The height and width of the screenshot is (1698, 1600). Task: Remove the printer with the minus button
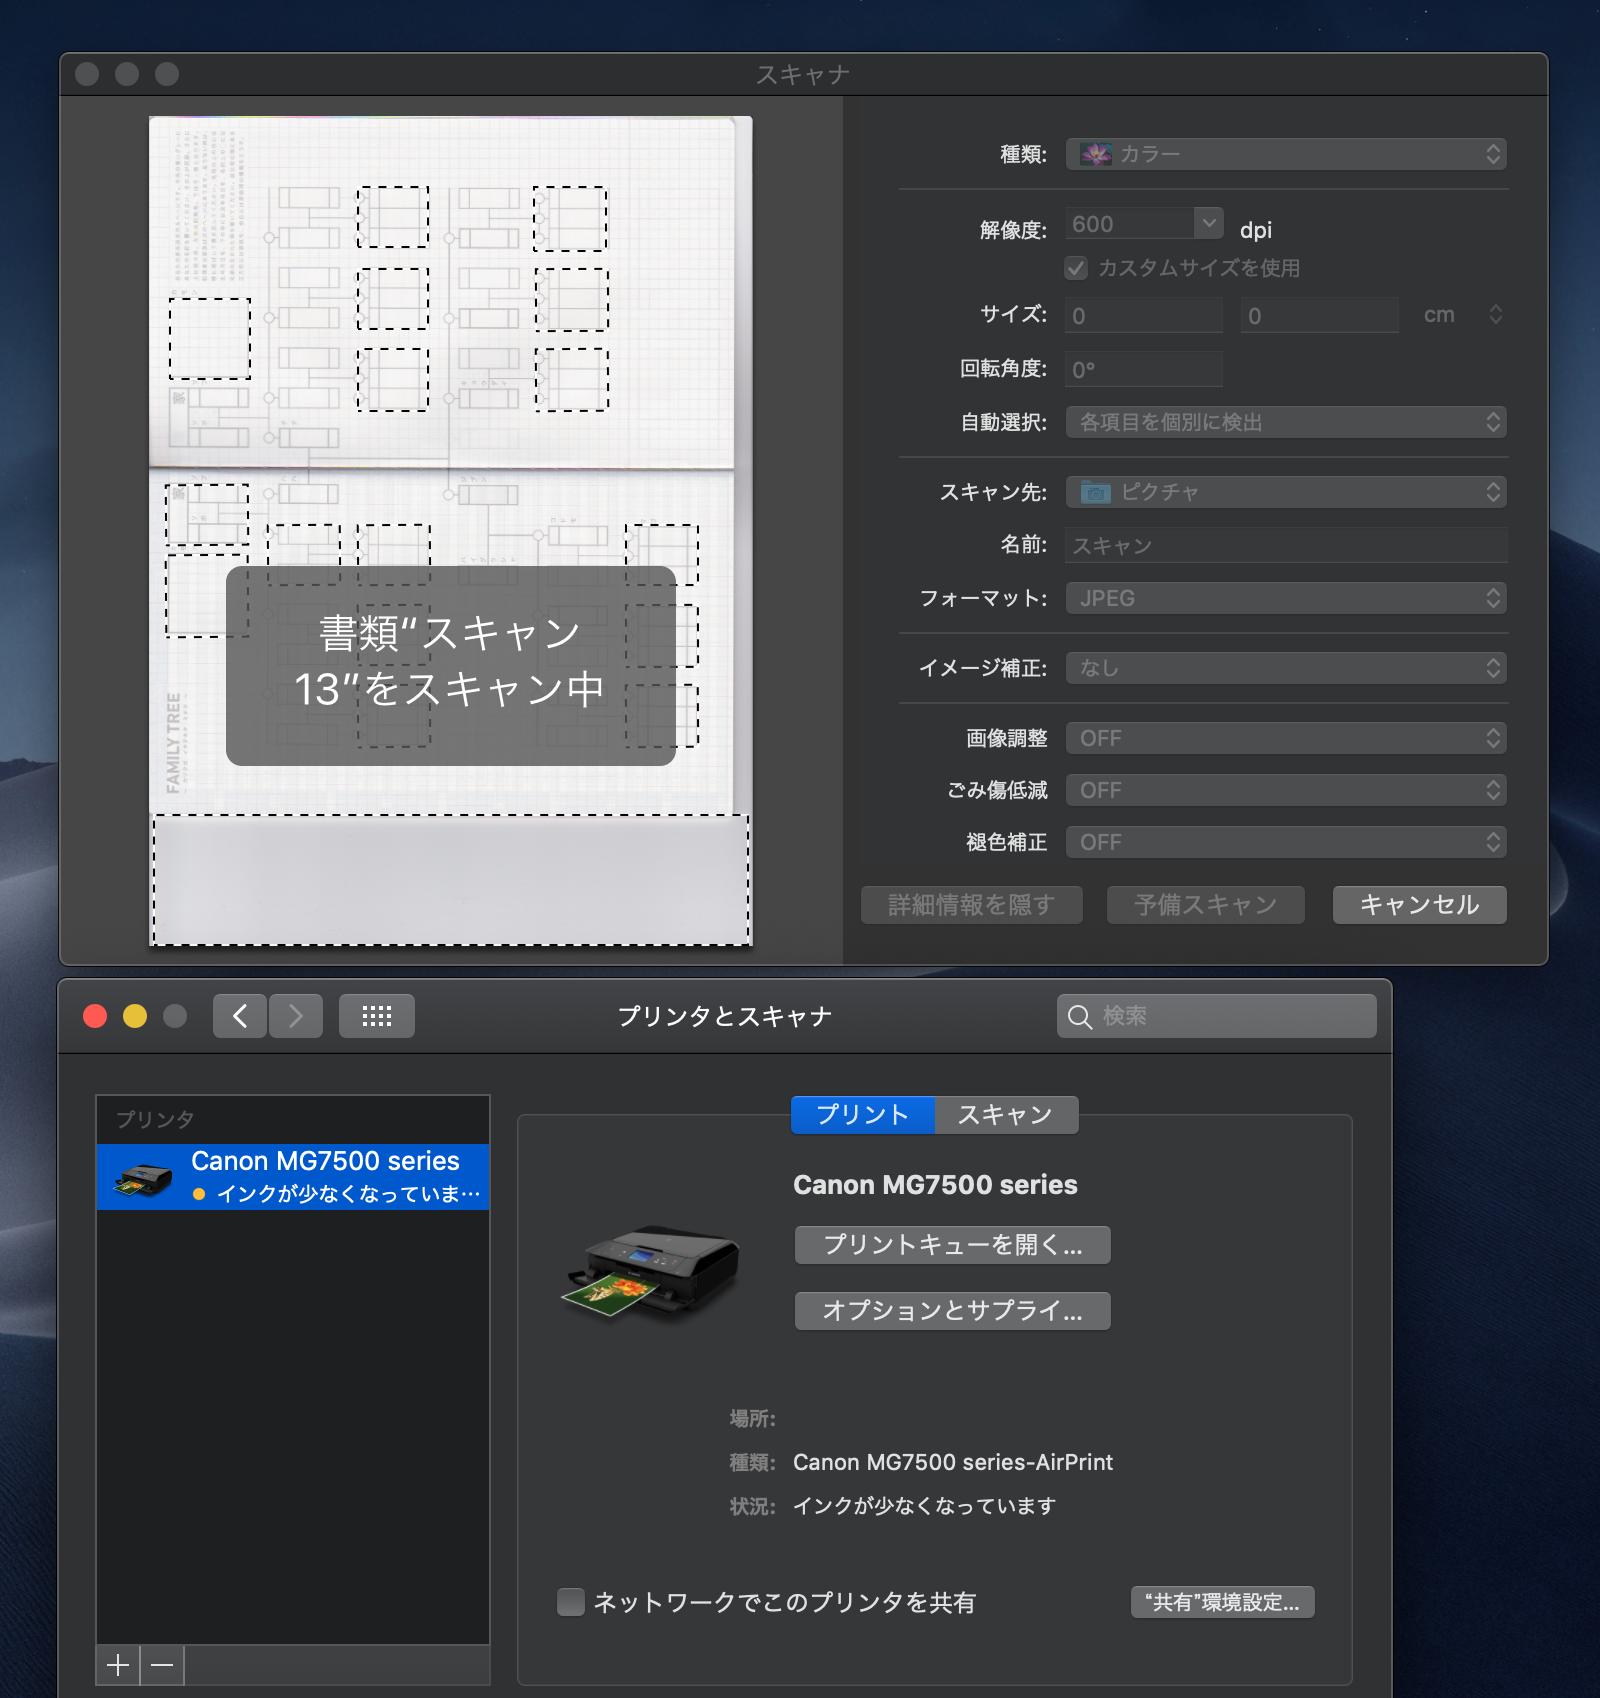[x=162, y=1665]
